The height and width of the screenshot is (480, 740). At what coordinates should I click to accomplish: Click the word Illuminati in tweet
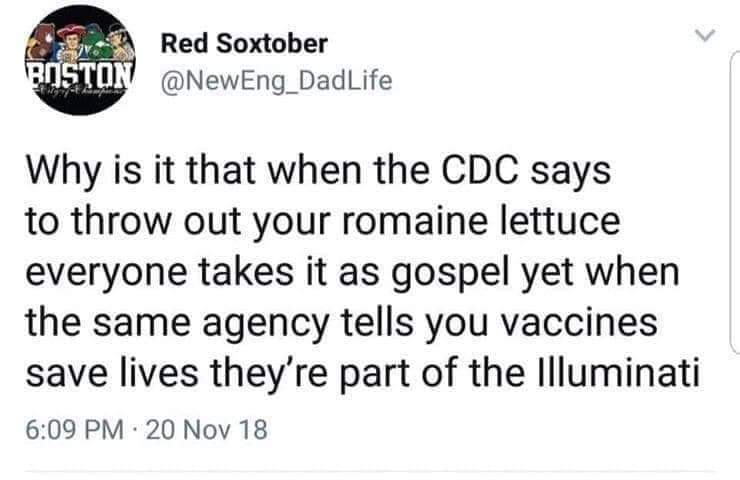tap(618, 372)
